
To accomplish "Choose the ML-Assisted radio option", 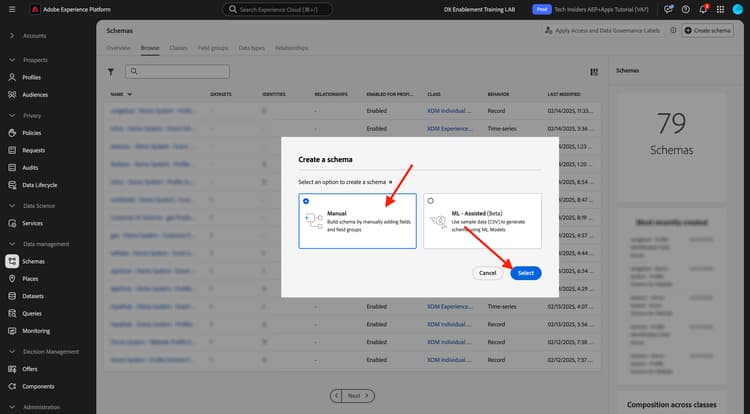I will click(x=430, y=201).
